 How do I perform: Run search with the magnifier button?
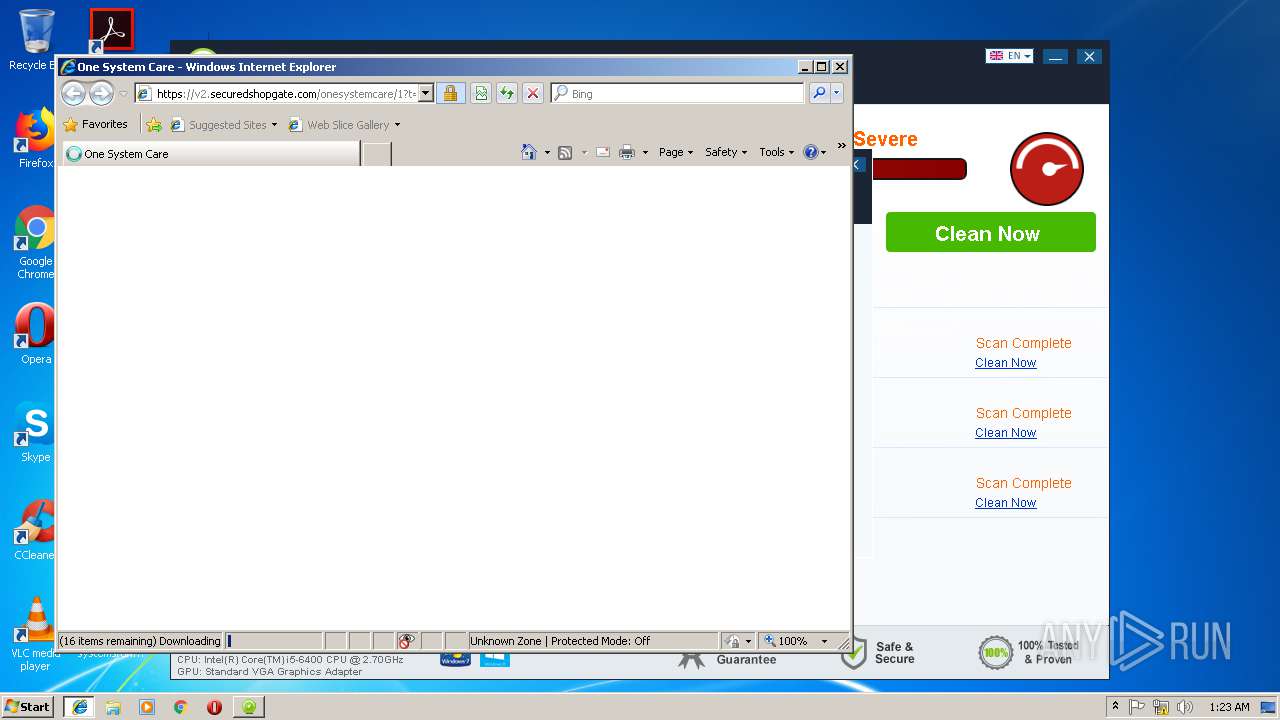tap(819, 93)
